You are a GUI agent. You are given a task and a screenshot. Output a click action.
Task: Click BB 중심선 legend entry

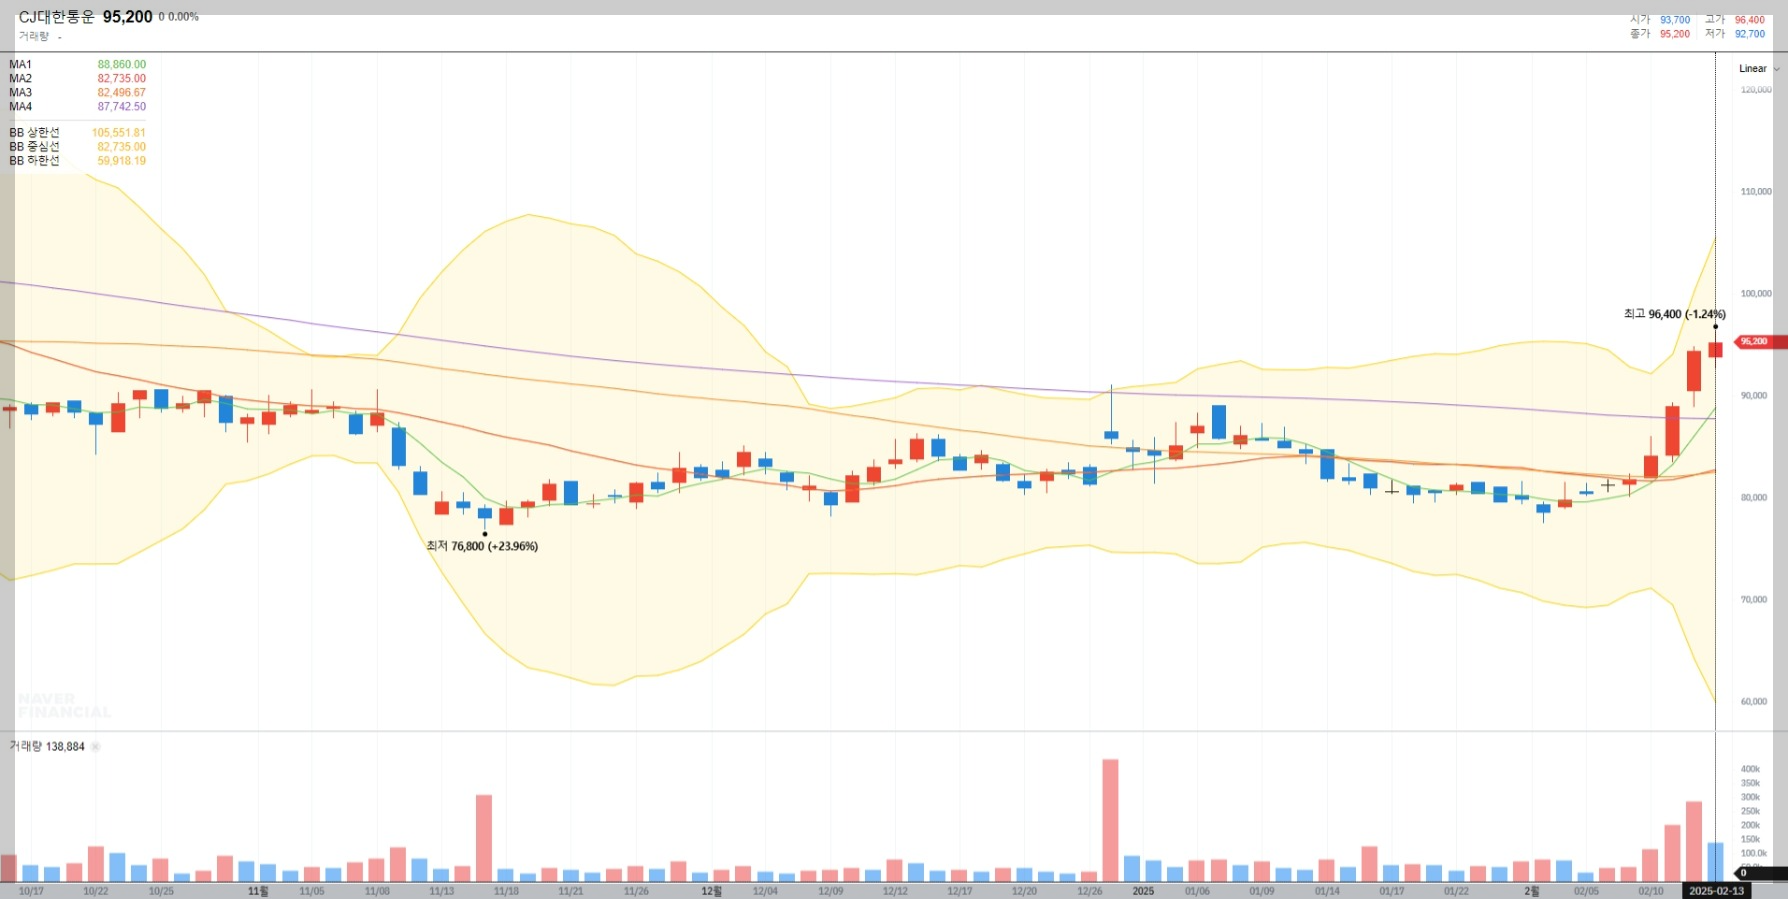77,147
